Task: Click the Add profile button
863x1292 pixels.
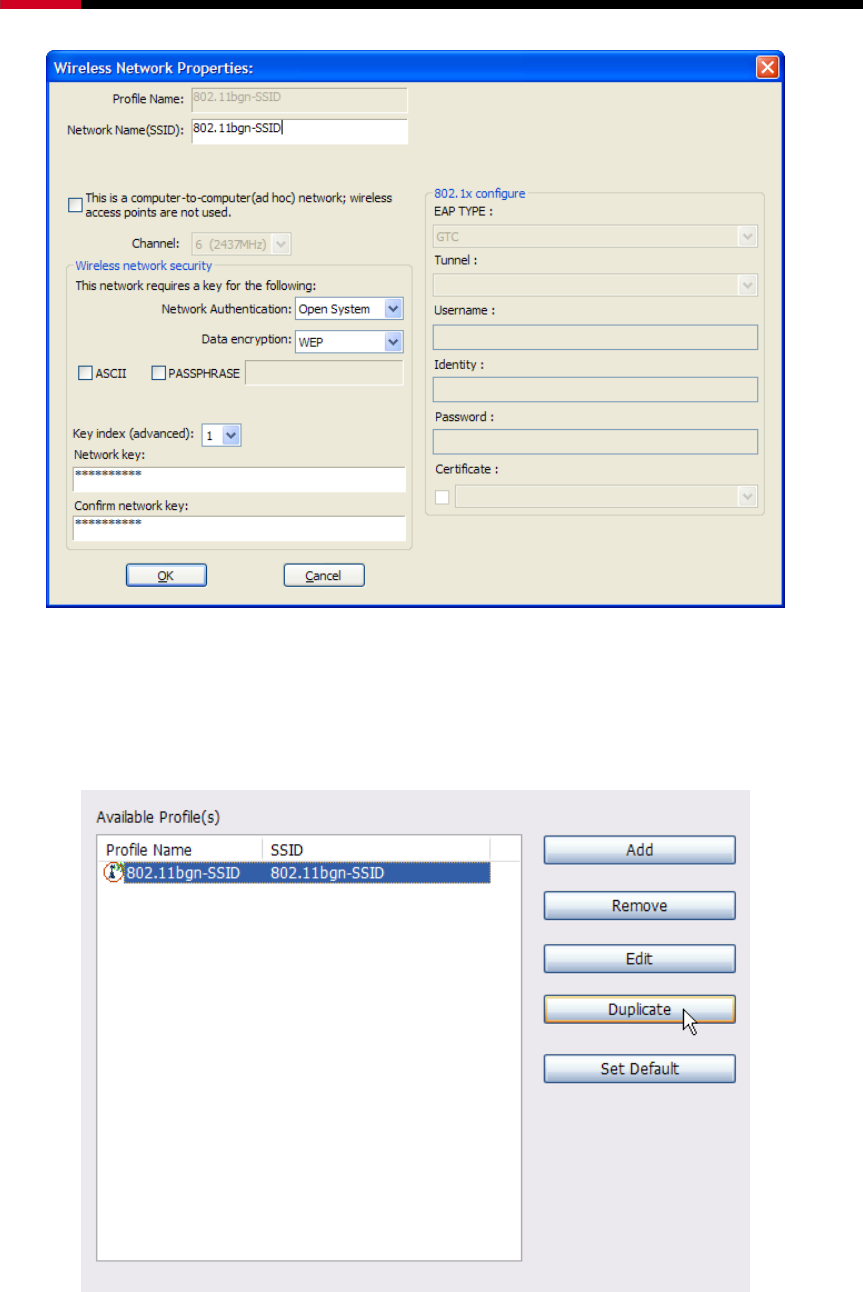Action: 640,850
